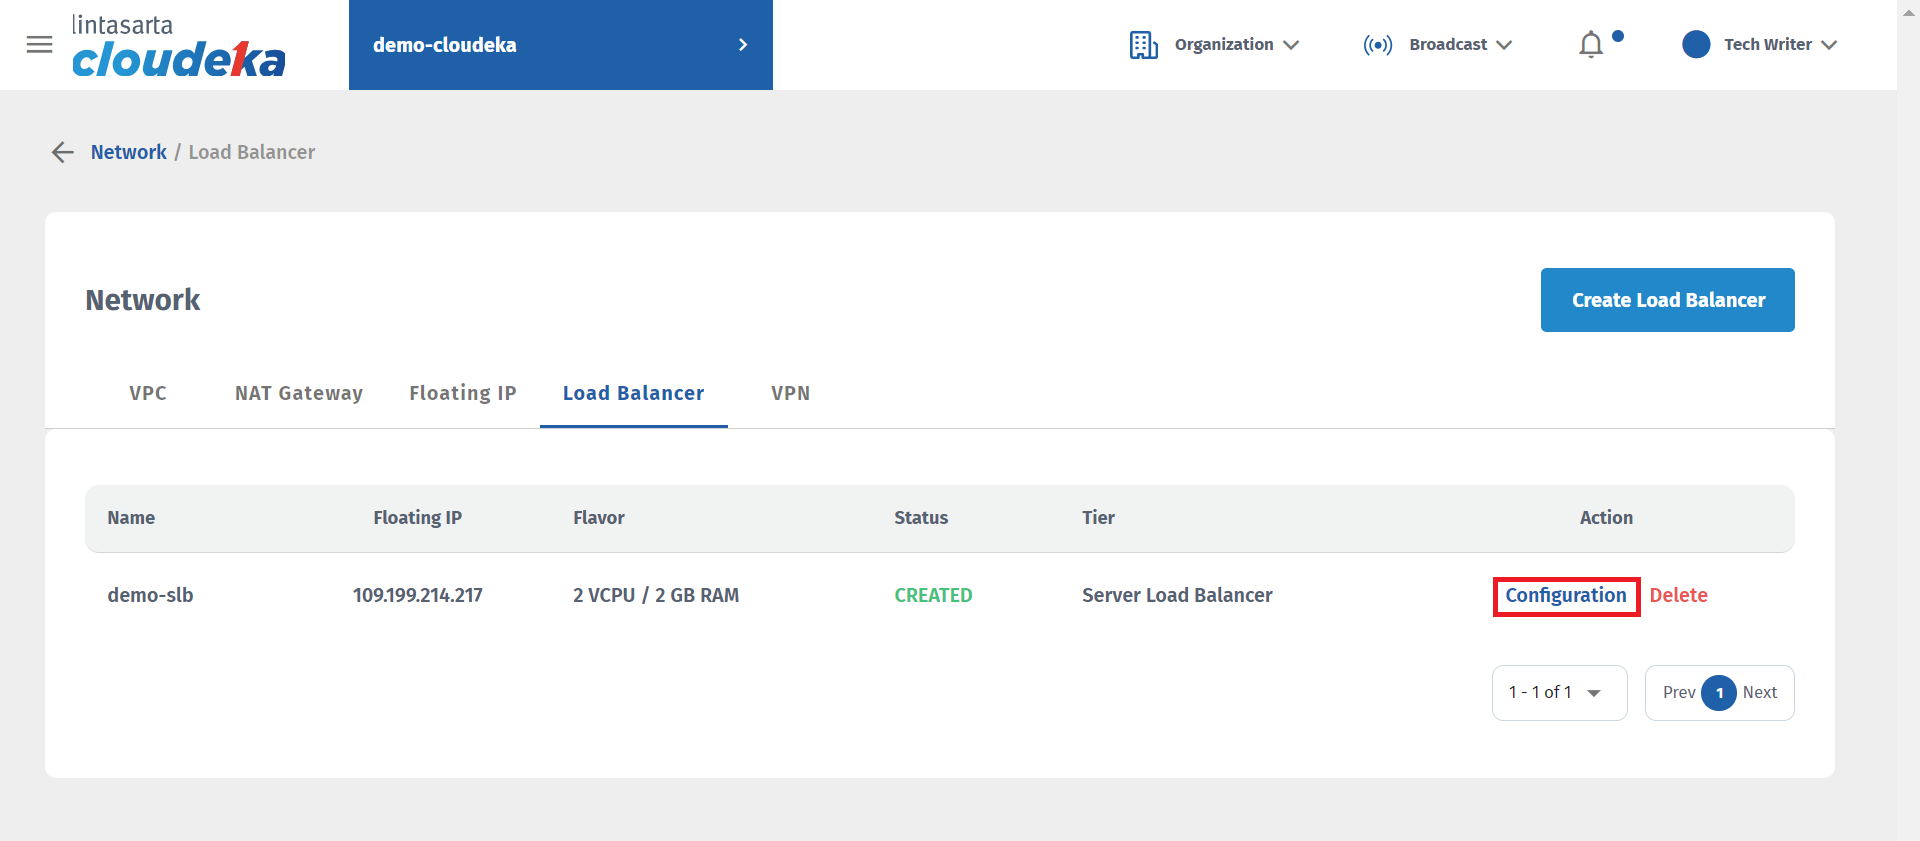The width and height of the screenshot is (1920, 841).
Task: Expand the Broadcast dropdown
Action: (1460, 45)
